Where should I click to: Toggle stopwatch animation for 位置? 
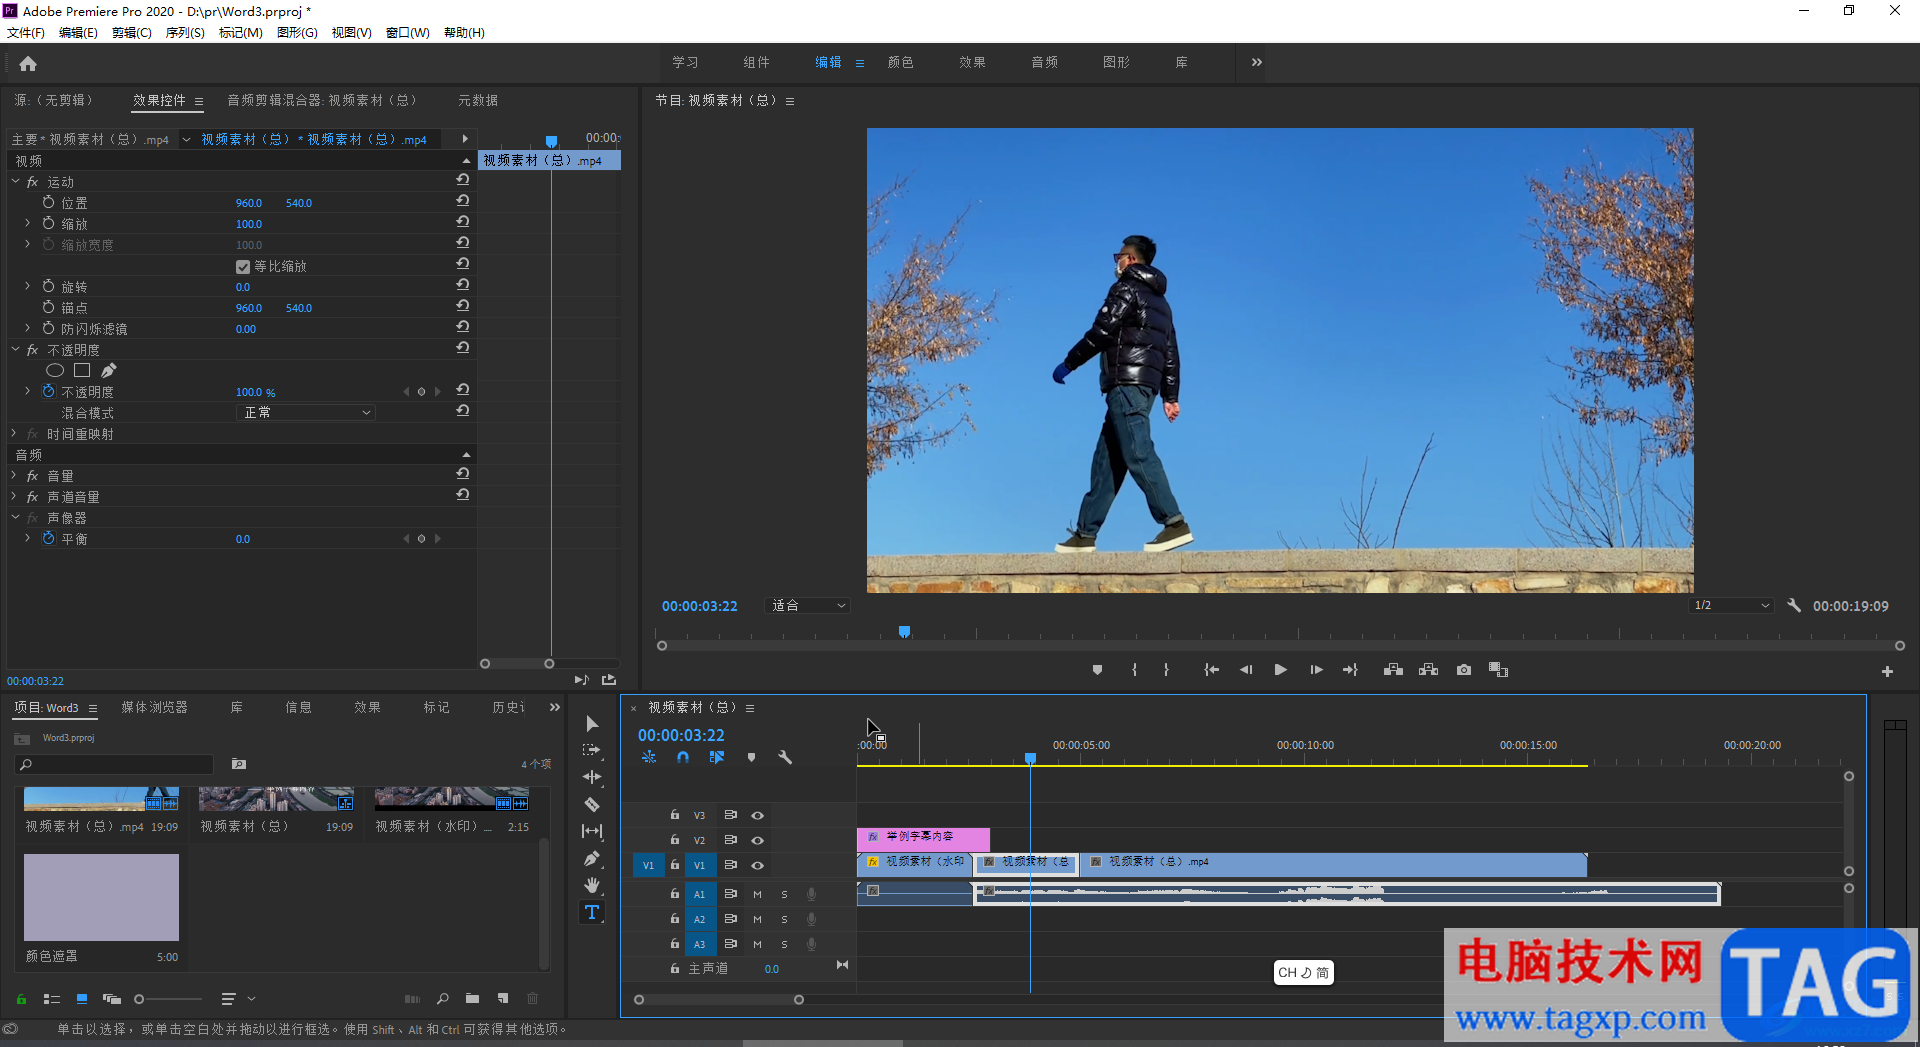48,203
